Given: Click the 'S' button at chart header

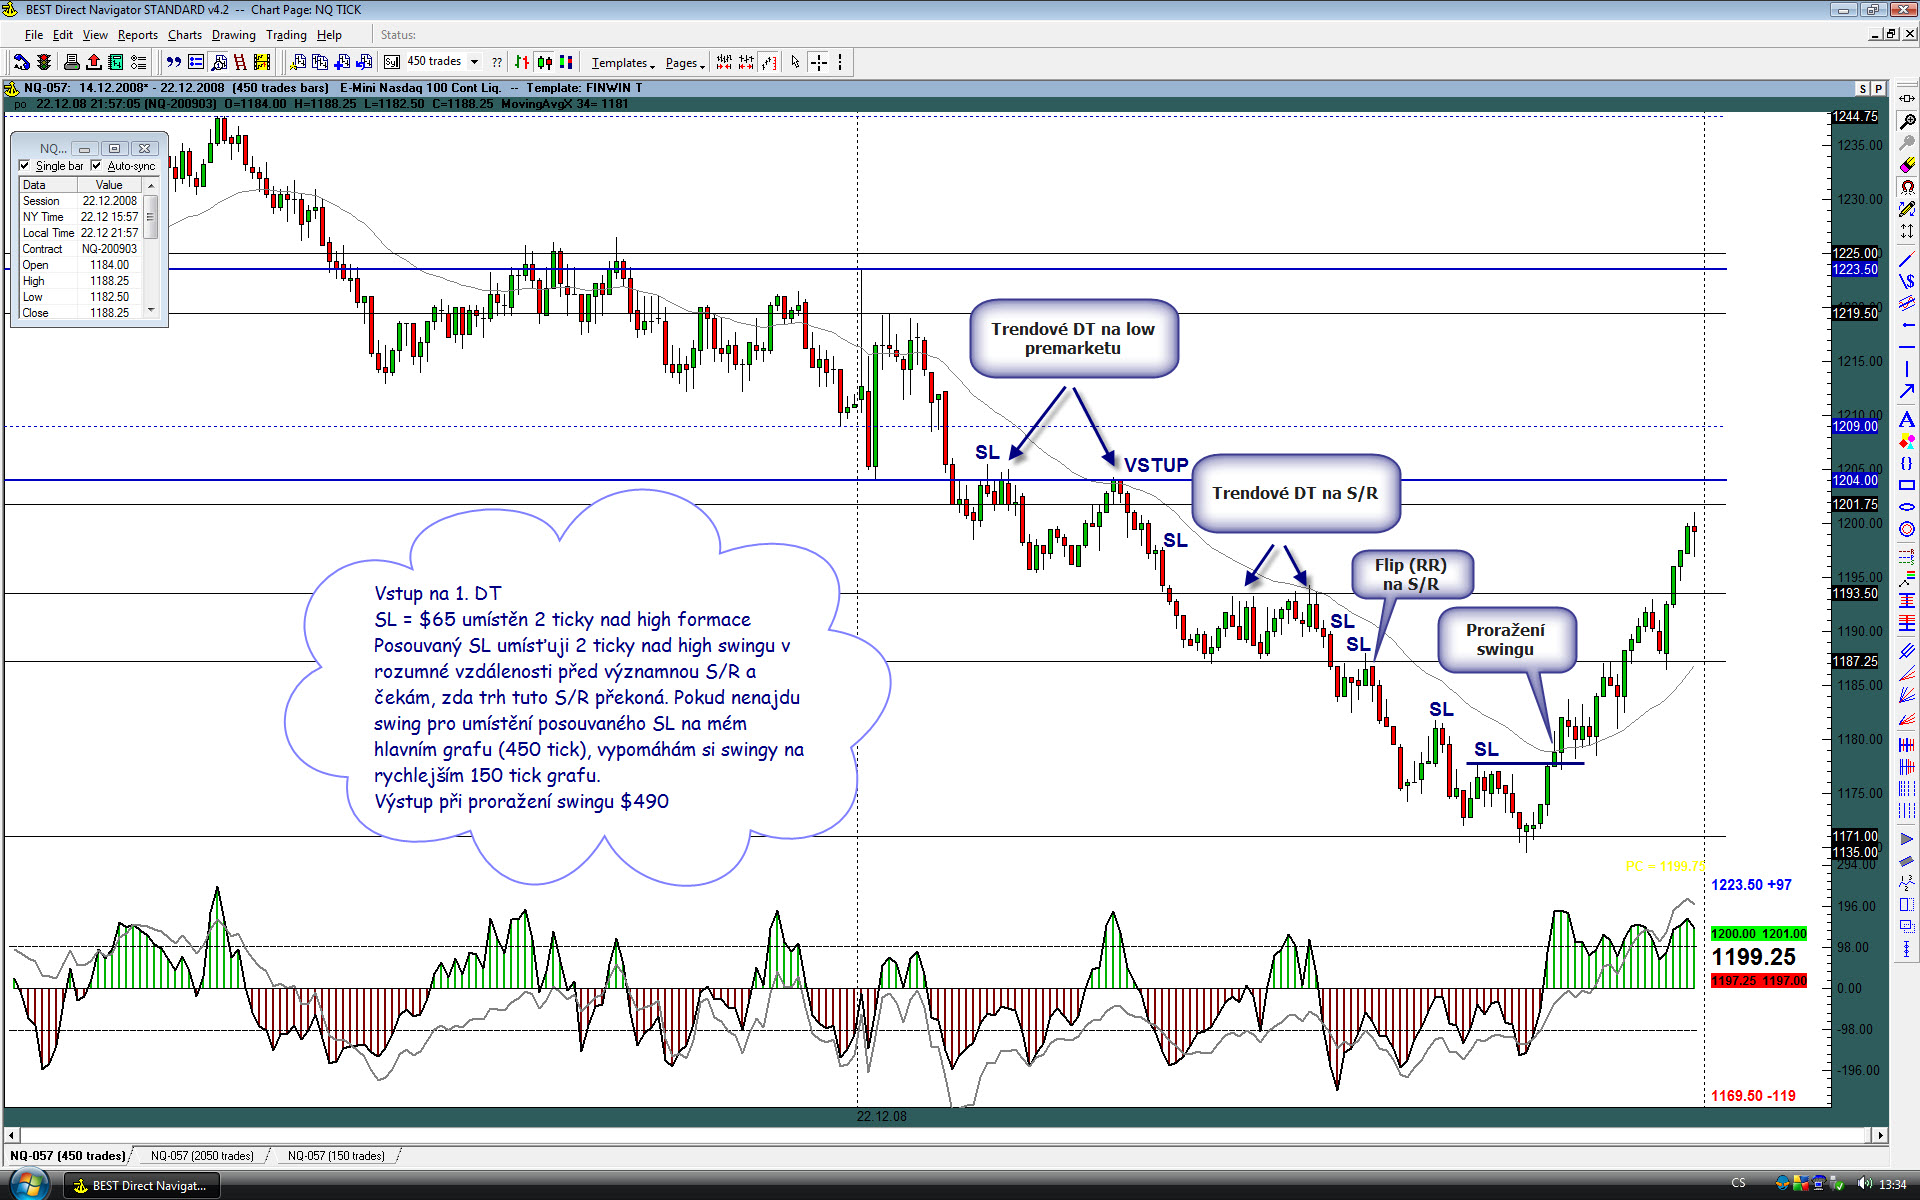Looking at the screenshot, I should point(1862,89).
